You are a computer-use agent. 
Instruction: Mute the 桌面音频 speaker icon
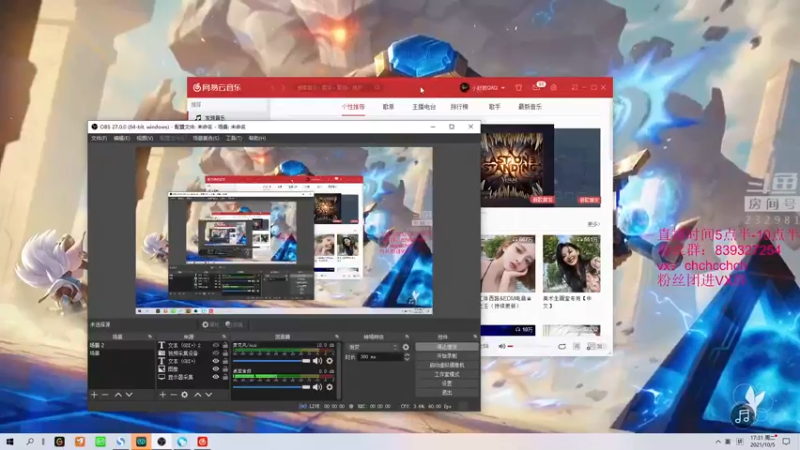(317, 387)
